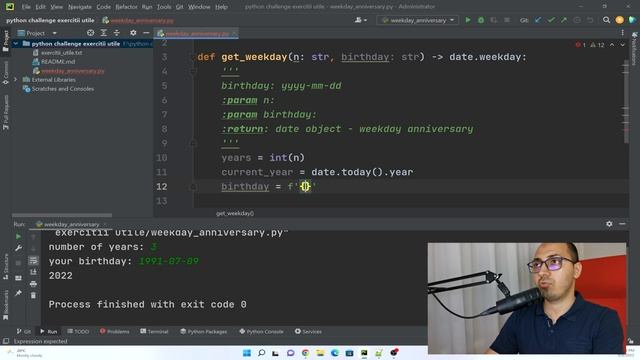This screenshot has width=640, height=360.
Task: Print the Run console output
Action: click(33, 284)
